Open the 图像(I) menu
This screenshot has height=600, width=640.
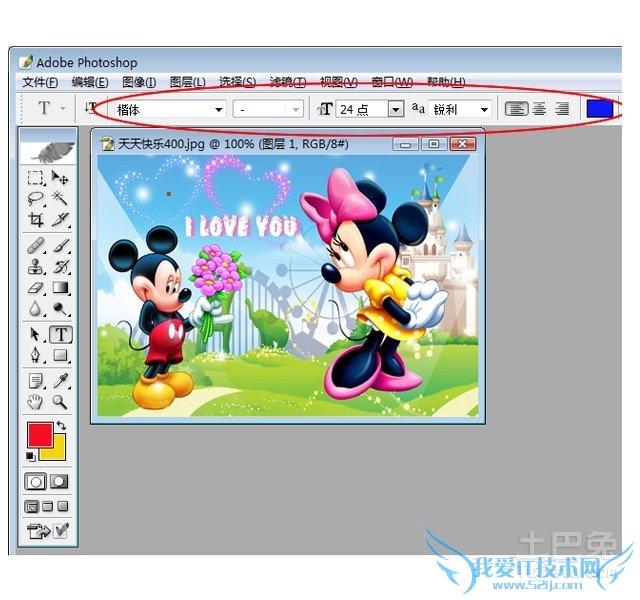pos(139,82)
